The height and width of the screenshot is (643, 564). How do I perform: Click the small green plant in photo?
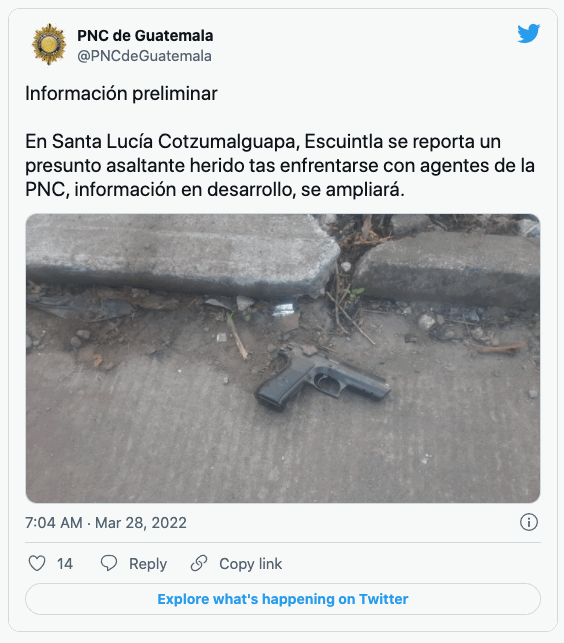[355, 292]
